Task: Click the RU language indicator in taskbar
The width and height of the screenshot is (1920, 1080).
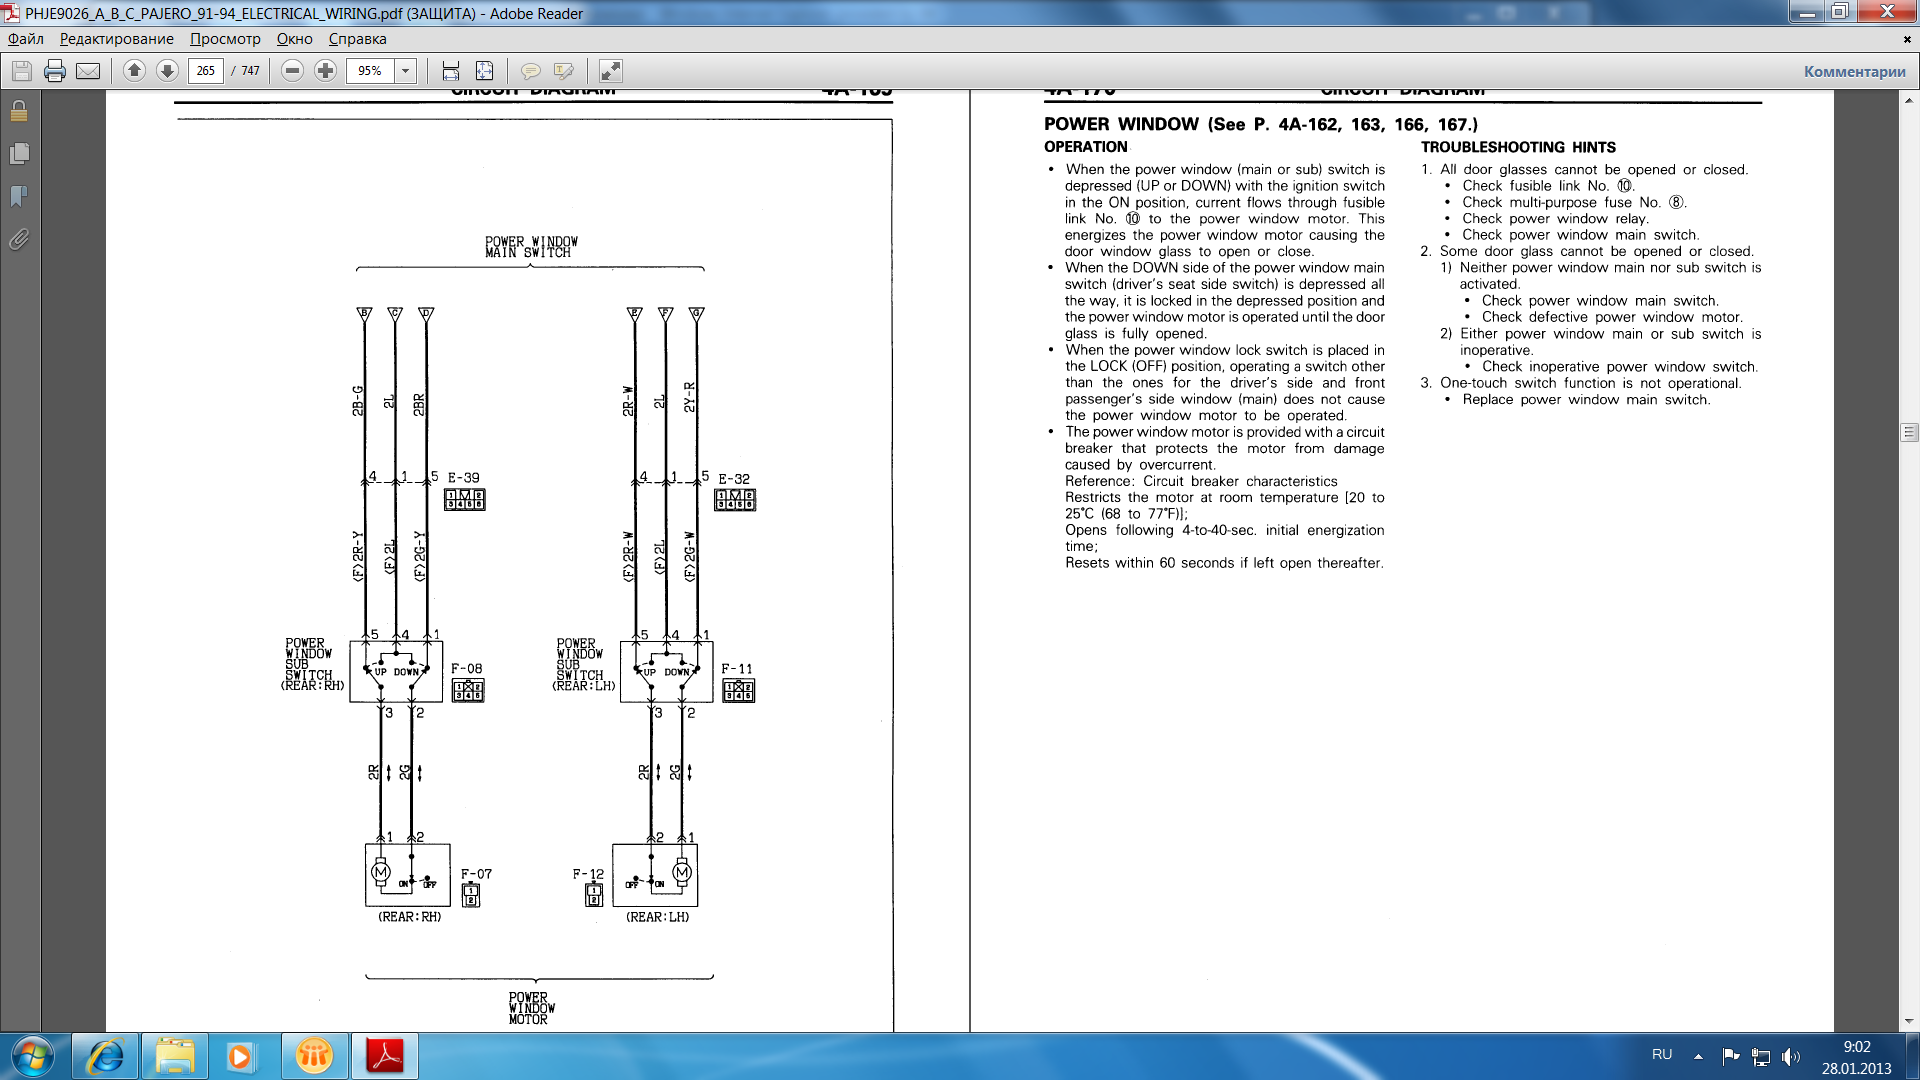Action: (x=1662, y=1055)
